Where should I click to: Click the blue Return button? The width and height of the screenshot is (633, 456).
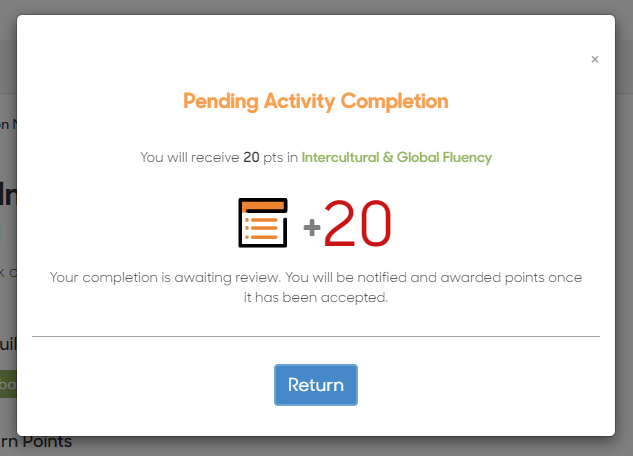(316, 385)
